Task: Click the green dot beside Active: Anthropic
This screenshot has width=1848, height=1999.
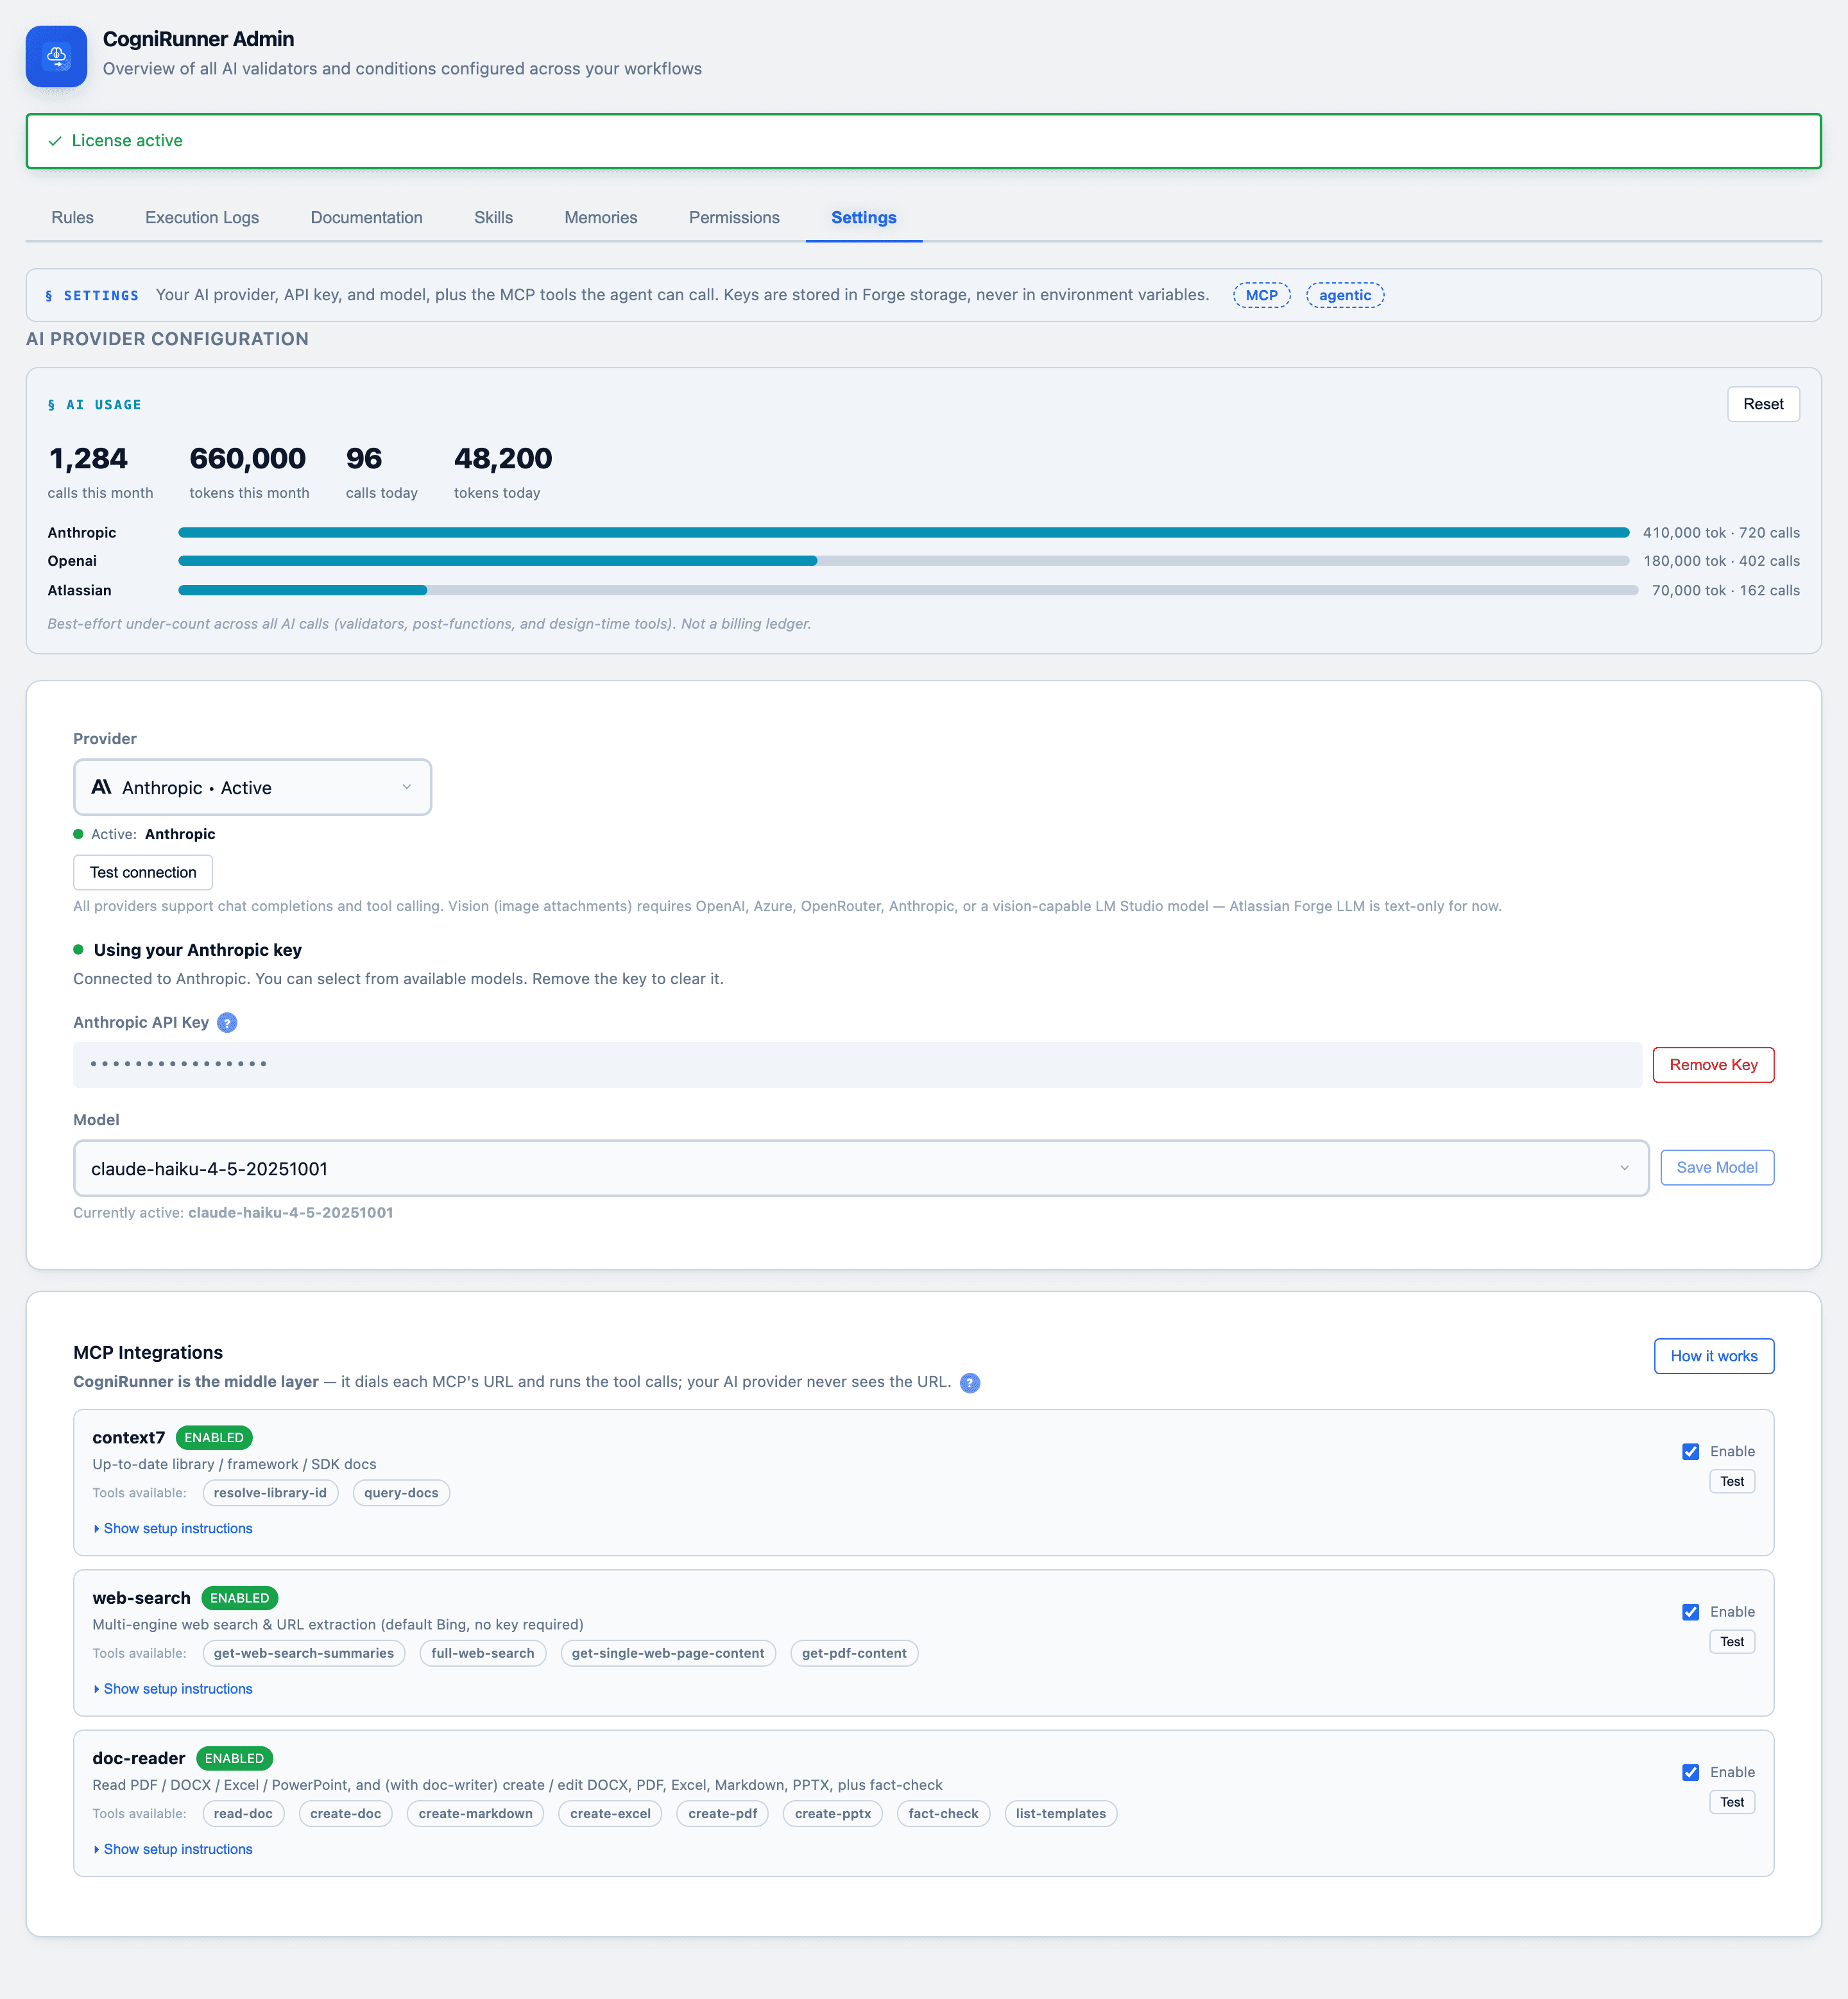Action: click(x=78, y=834)
